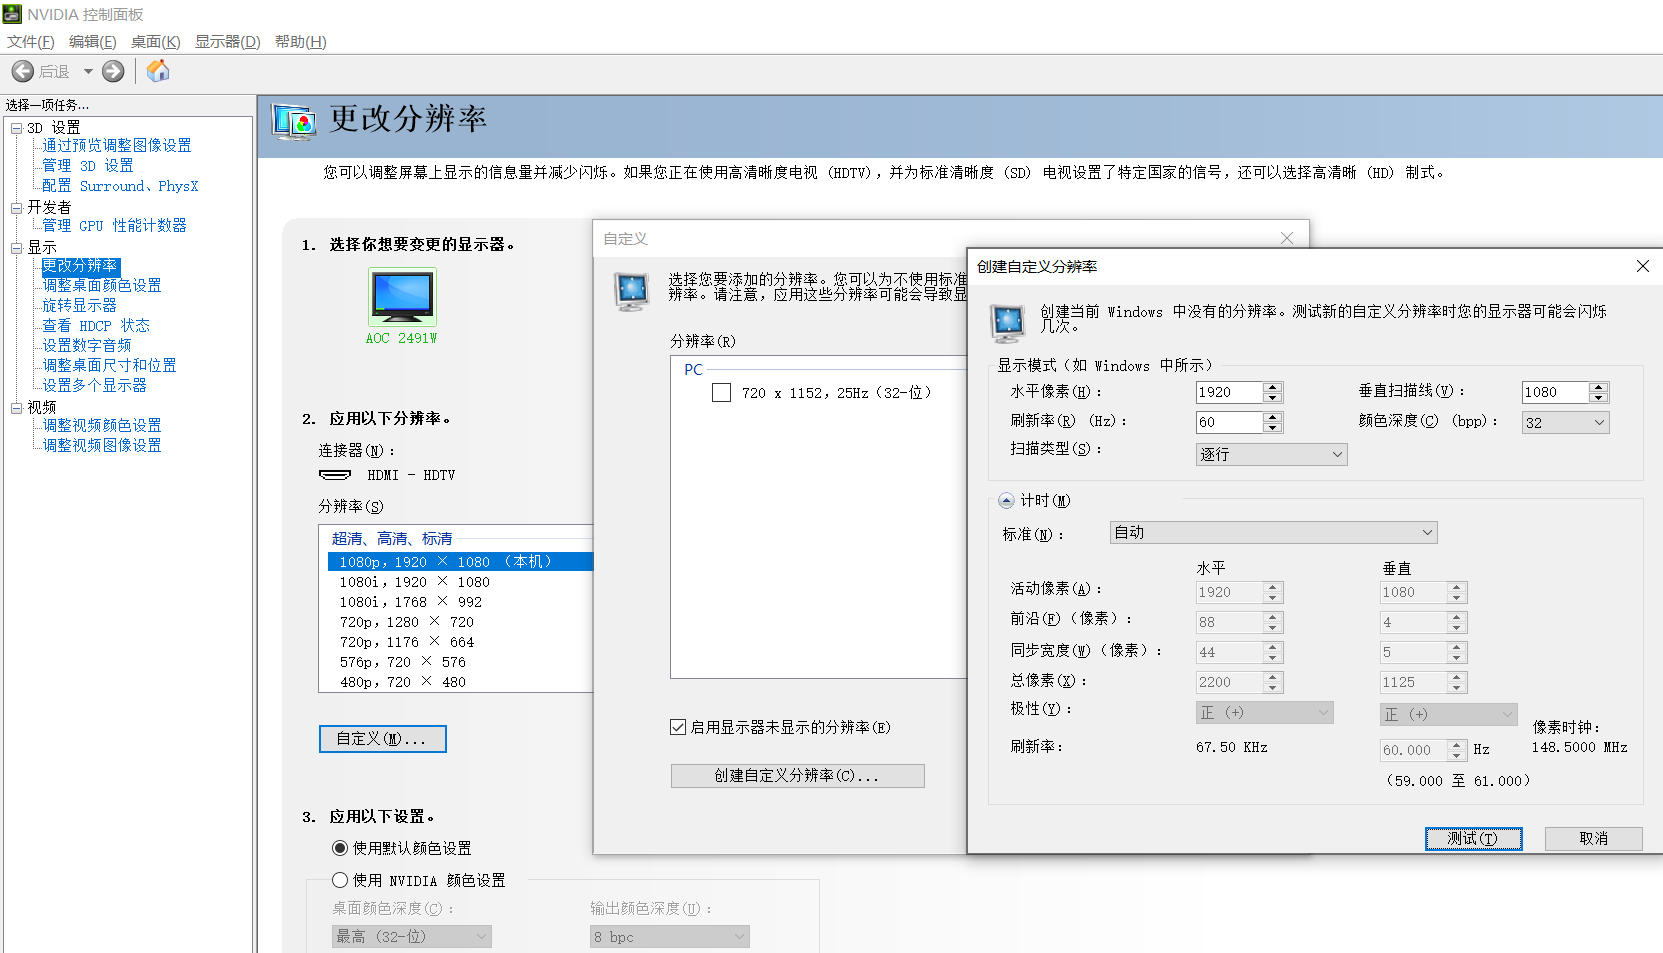
Task: Close the 自定义 dialog with X
Action: click(x=1287, y=238)
